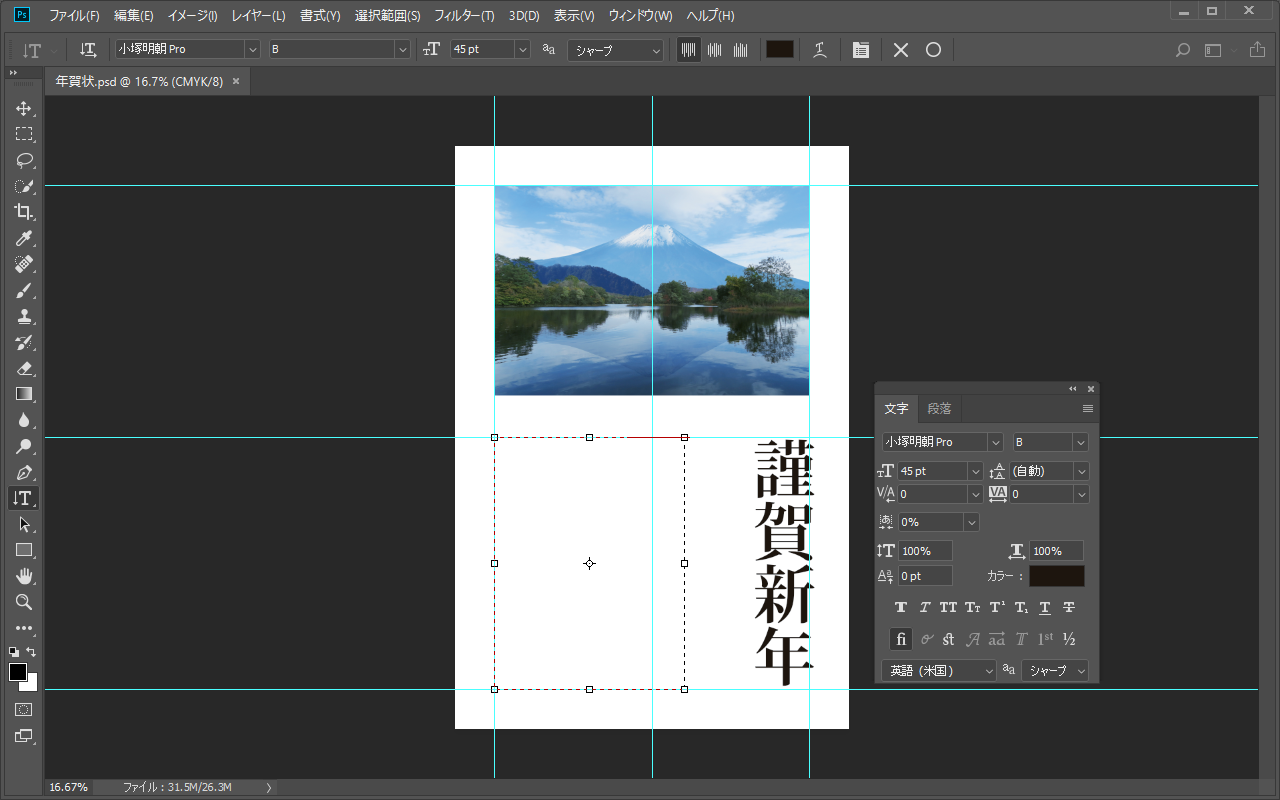Select the Crop tool
Viewport: 1280px width, 800px height.
point(24,212)
